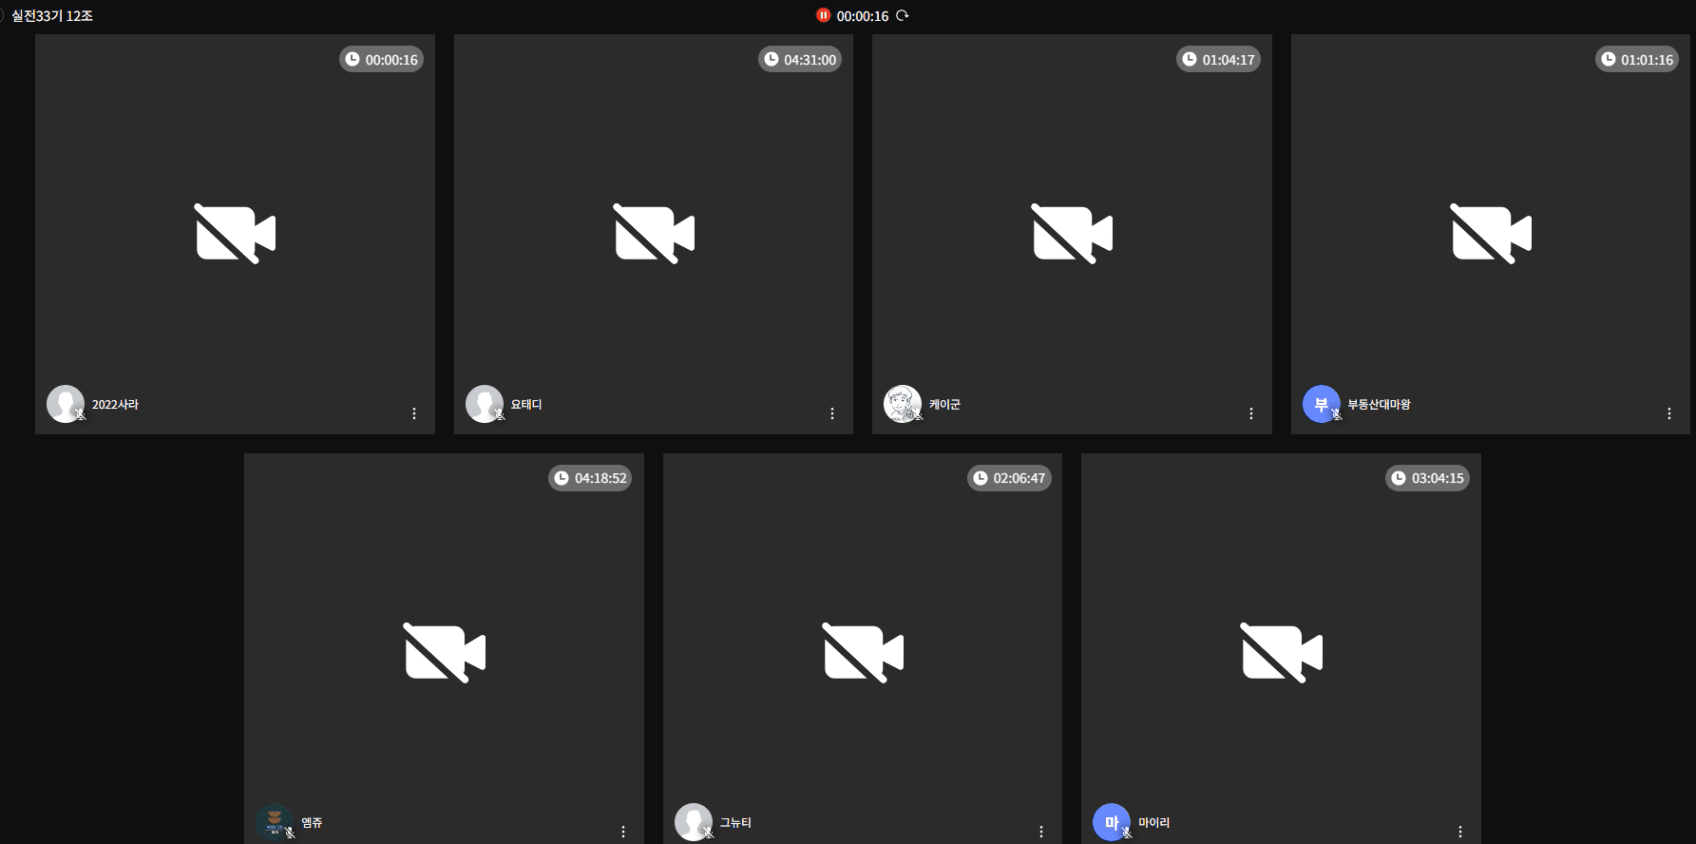The height and width of the screenshot is (844, 1696).
Task: Open the more options menu for 2022사라
Action: coord(414,413)
